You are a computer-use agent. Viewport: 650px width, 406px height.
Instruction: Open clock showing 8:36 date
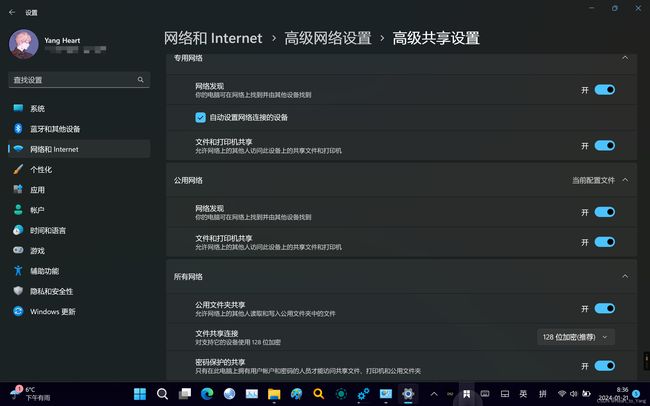(614, 394)
